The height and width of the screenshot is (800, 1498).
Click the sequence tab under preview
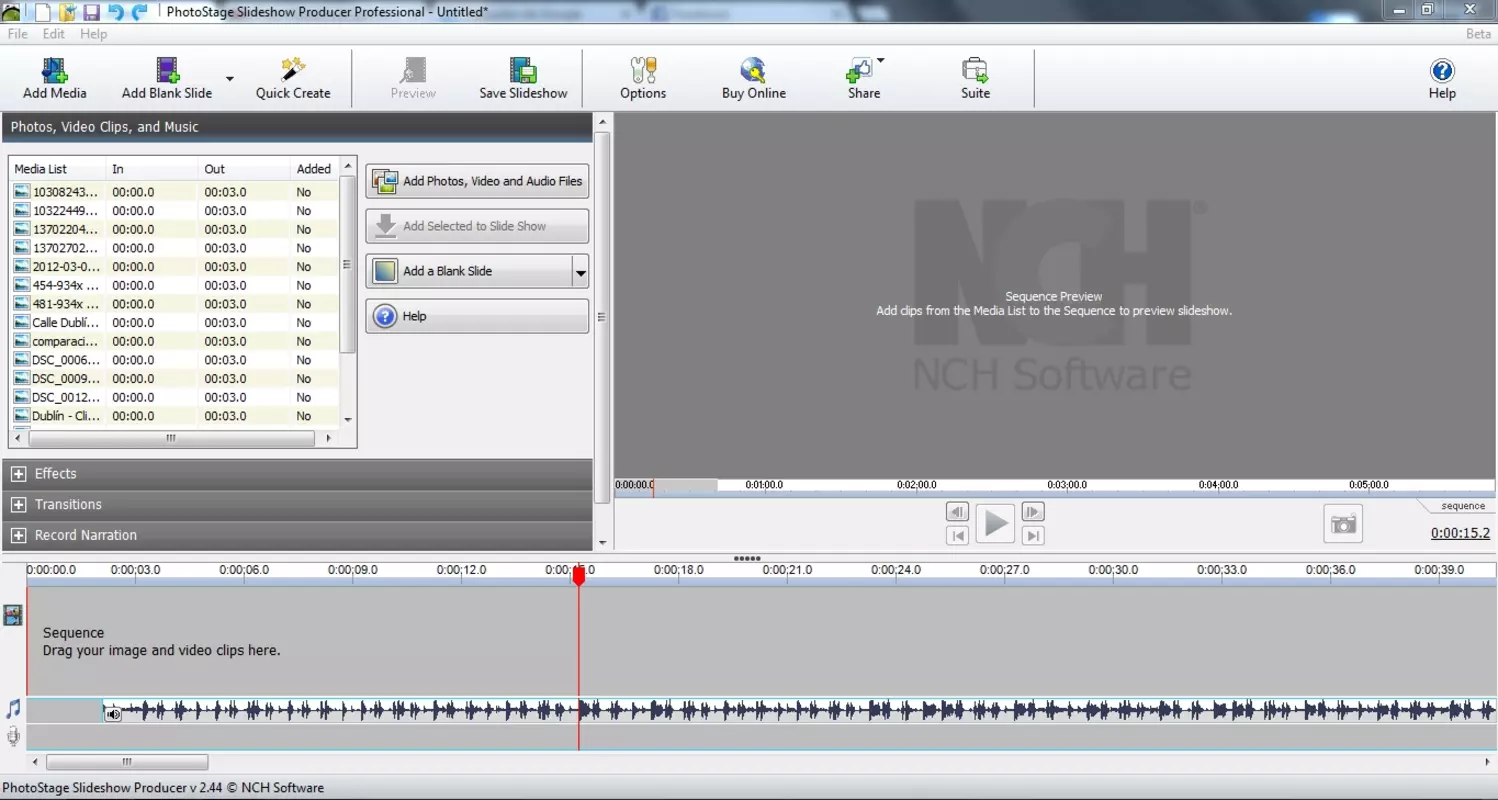1463,506
